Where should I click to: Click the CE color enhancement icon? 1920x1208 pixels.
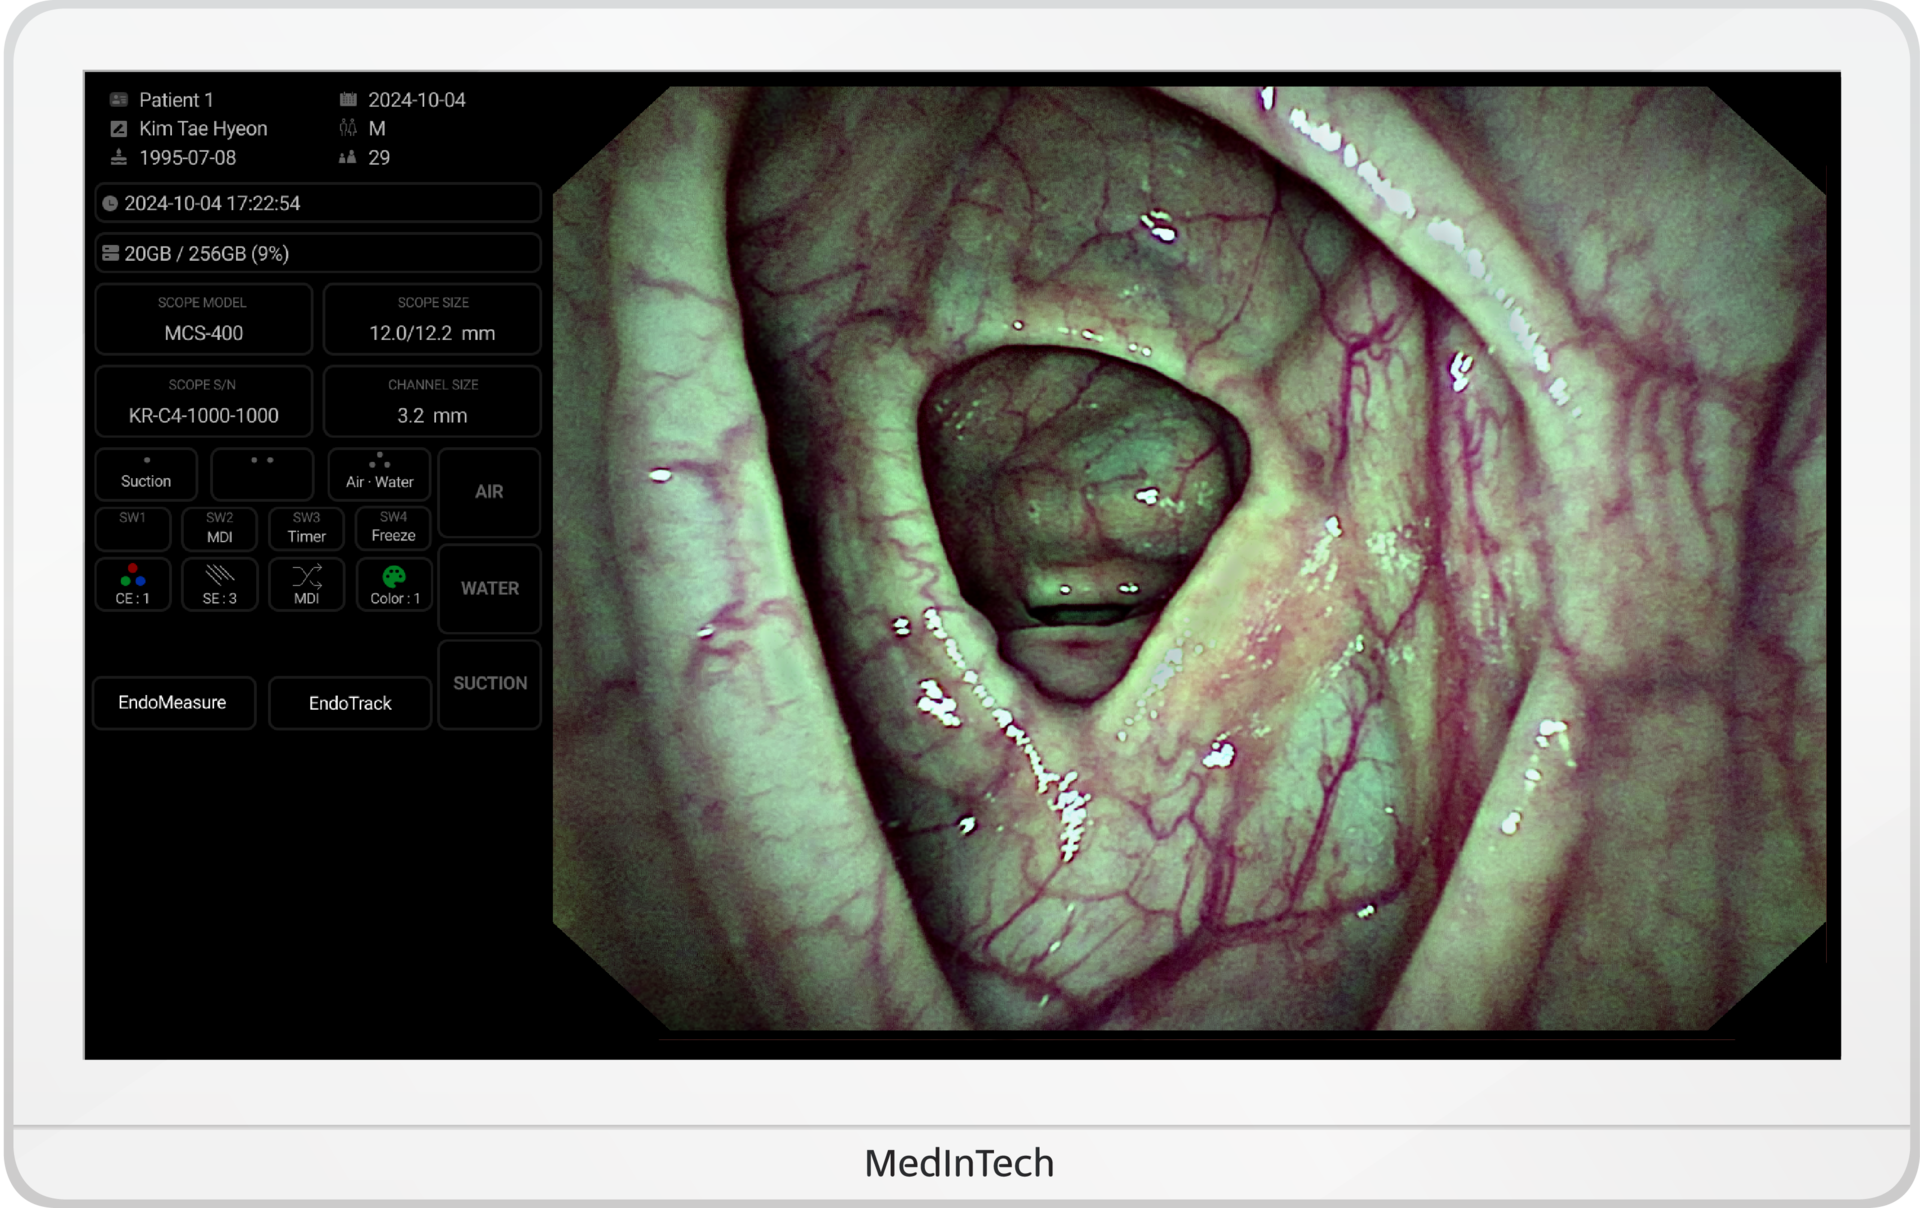(132, 576)
